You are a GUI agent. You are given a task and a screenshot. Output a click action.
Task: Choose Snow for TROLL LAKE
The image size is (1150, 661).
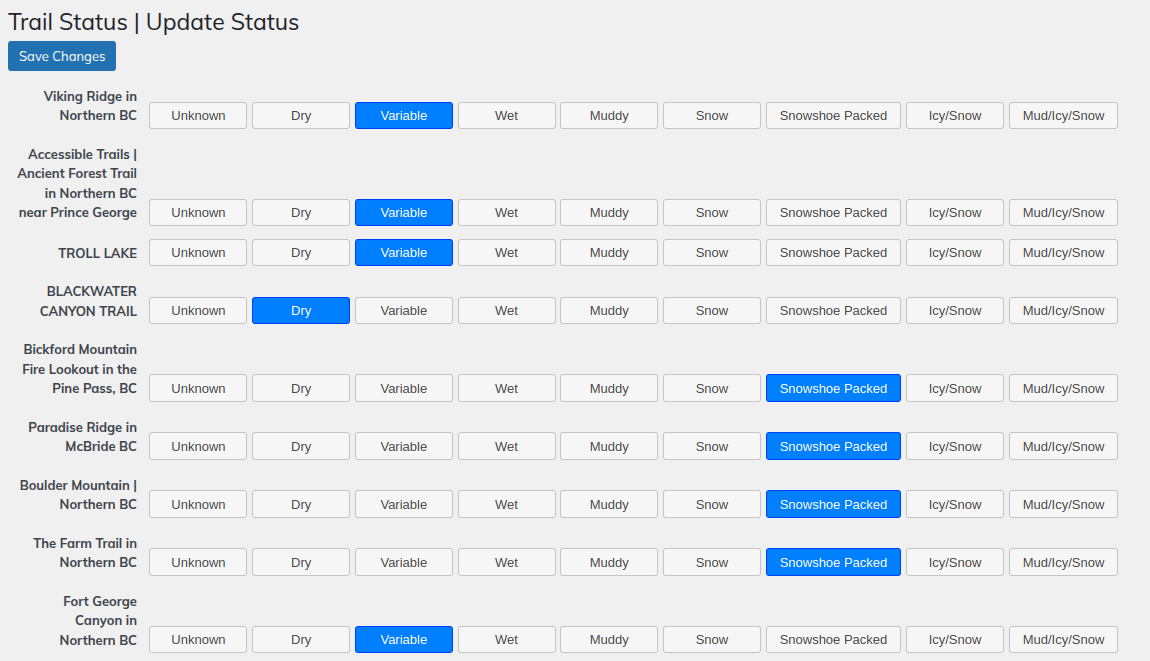click(711, 252)
